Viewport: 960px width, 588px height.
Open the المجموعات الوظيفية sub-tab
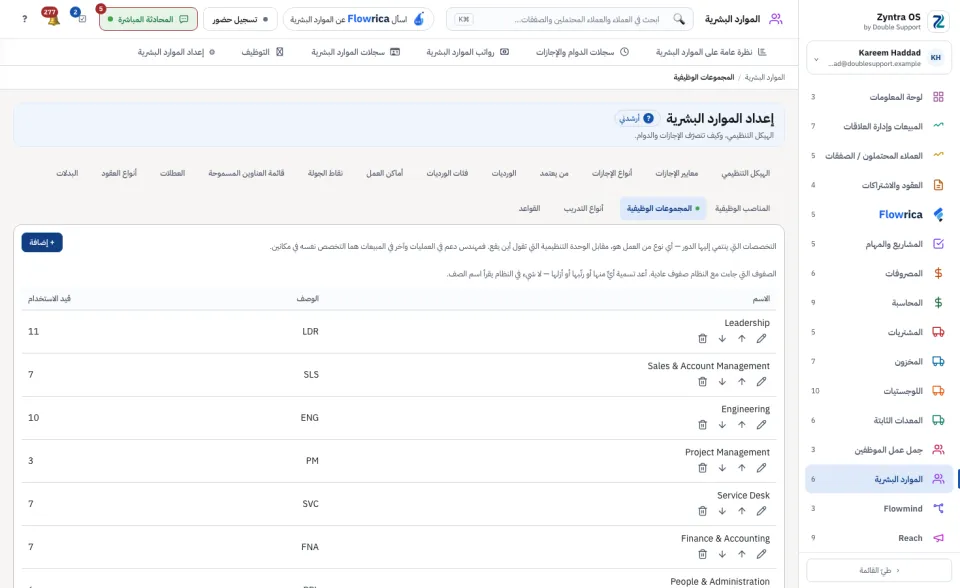pyautogui.click(x=662, y=208)
